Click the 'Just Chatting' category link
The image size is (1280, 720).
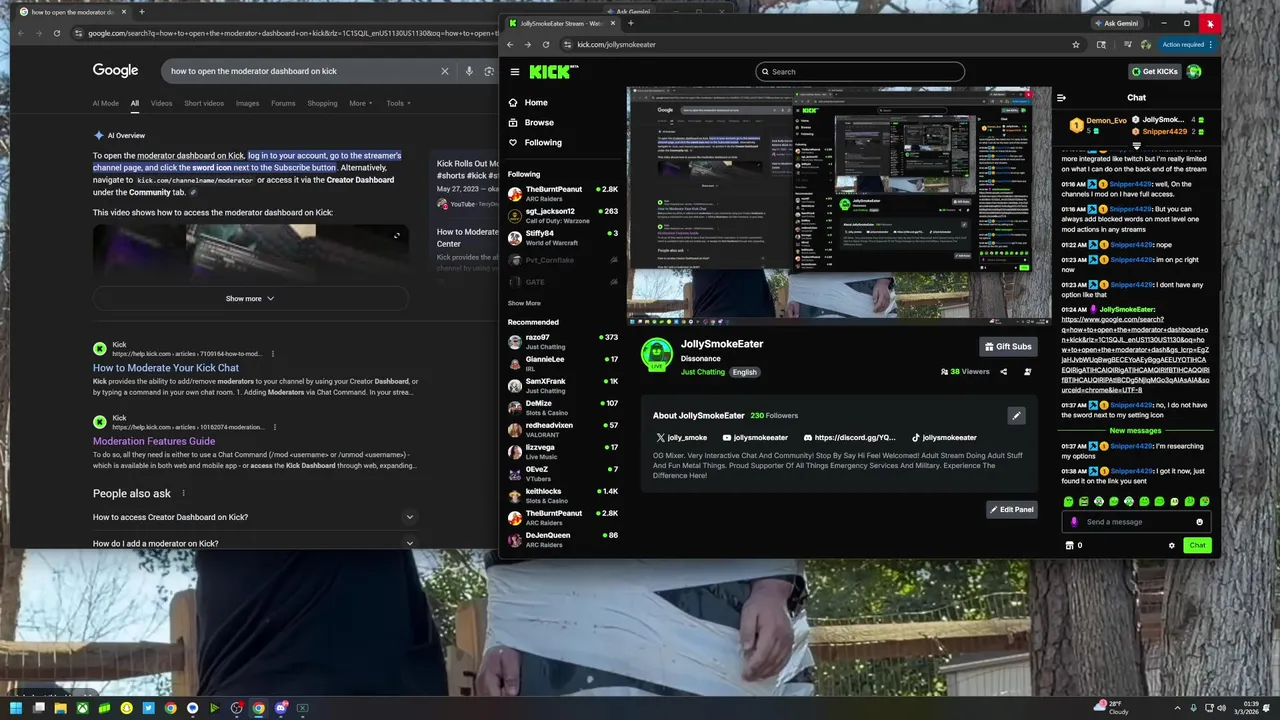coord(703,372)
